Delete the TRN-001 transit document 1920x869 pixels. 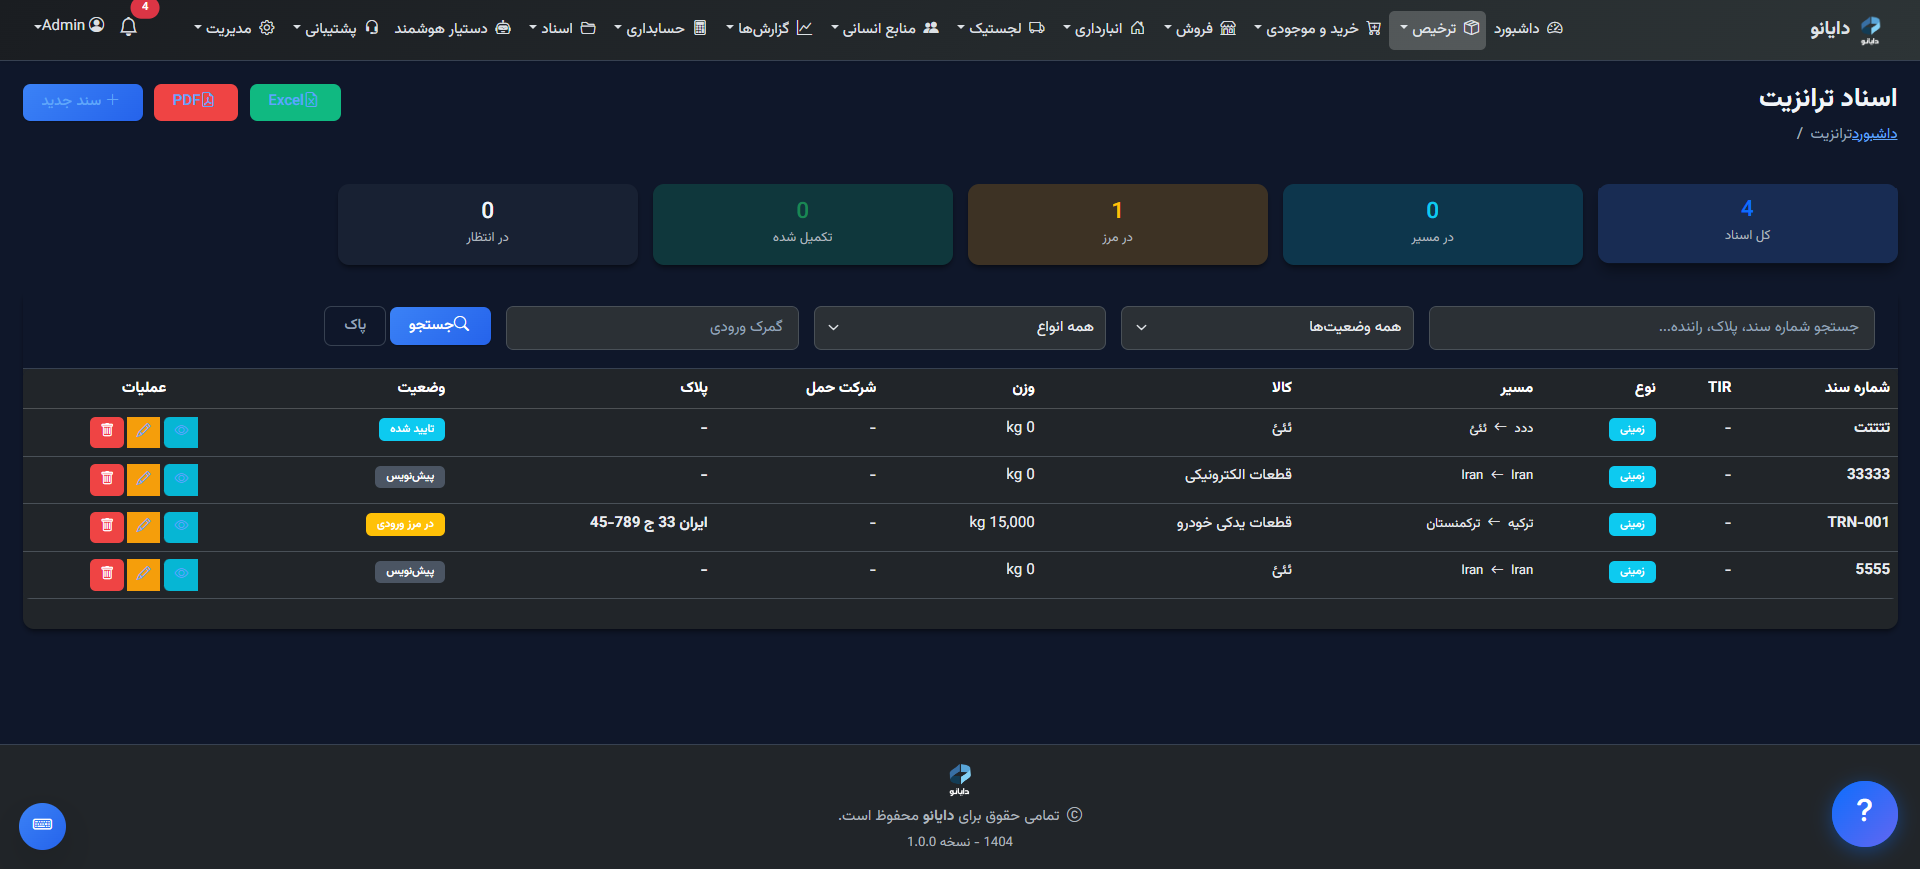tap(107, 526)
